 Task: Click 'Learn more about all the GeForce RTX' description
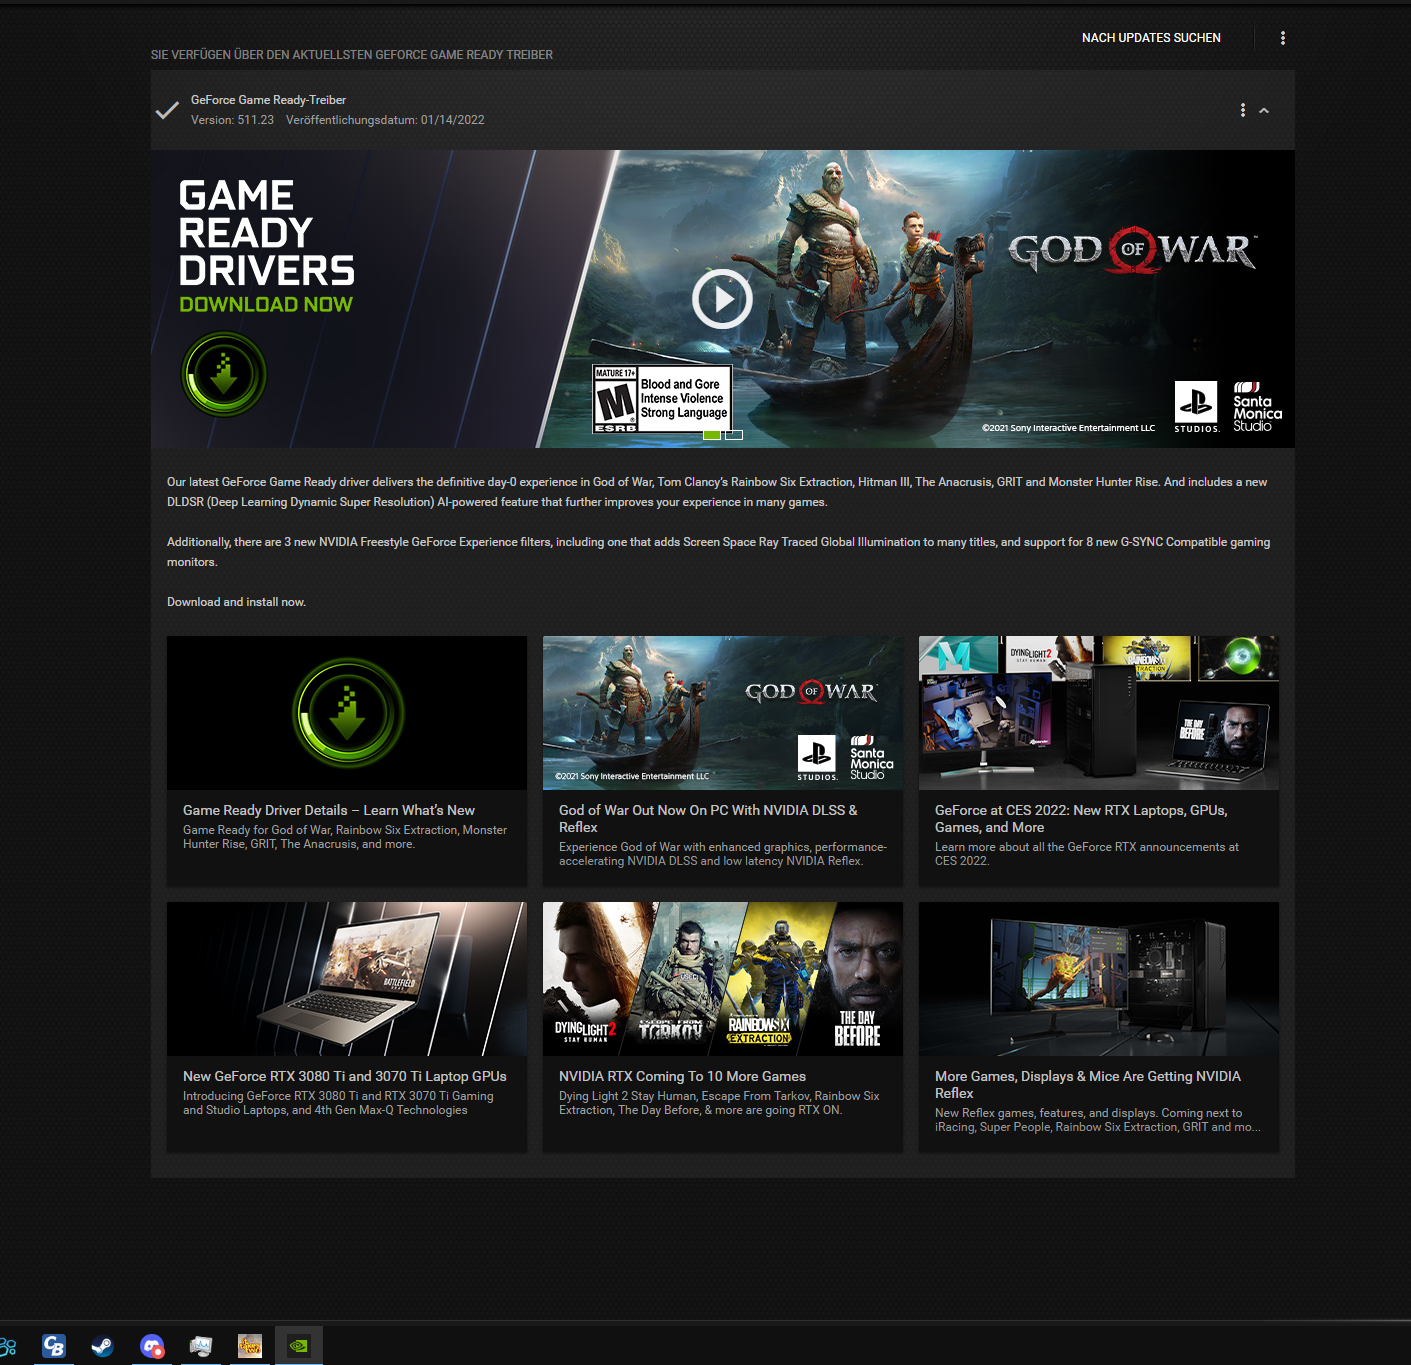[x=1087, y=854]
